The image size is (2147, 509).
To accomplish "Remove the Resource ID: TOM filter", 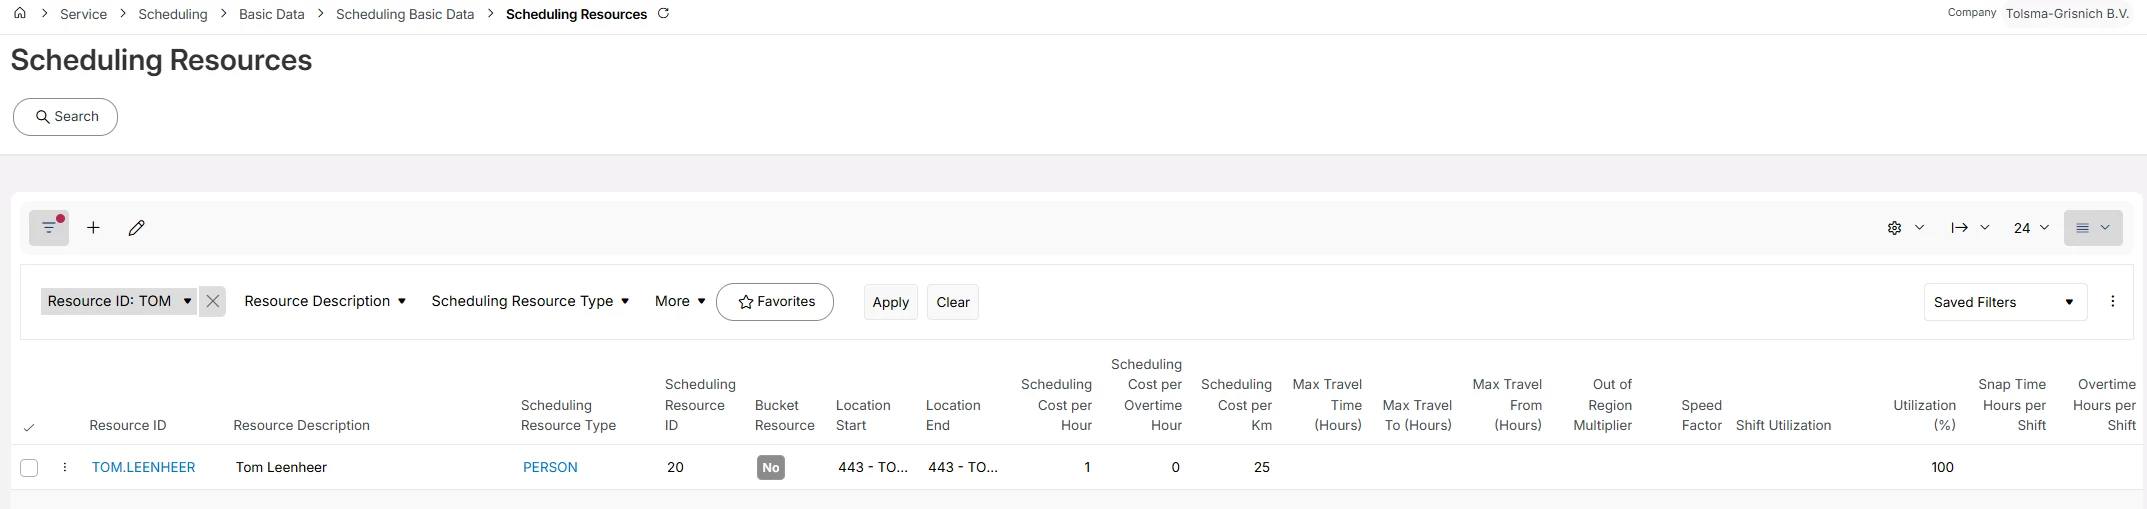I will (x=212, y=301).
